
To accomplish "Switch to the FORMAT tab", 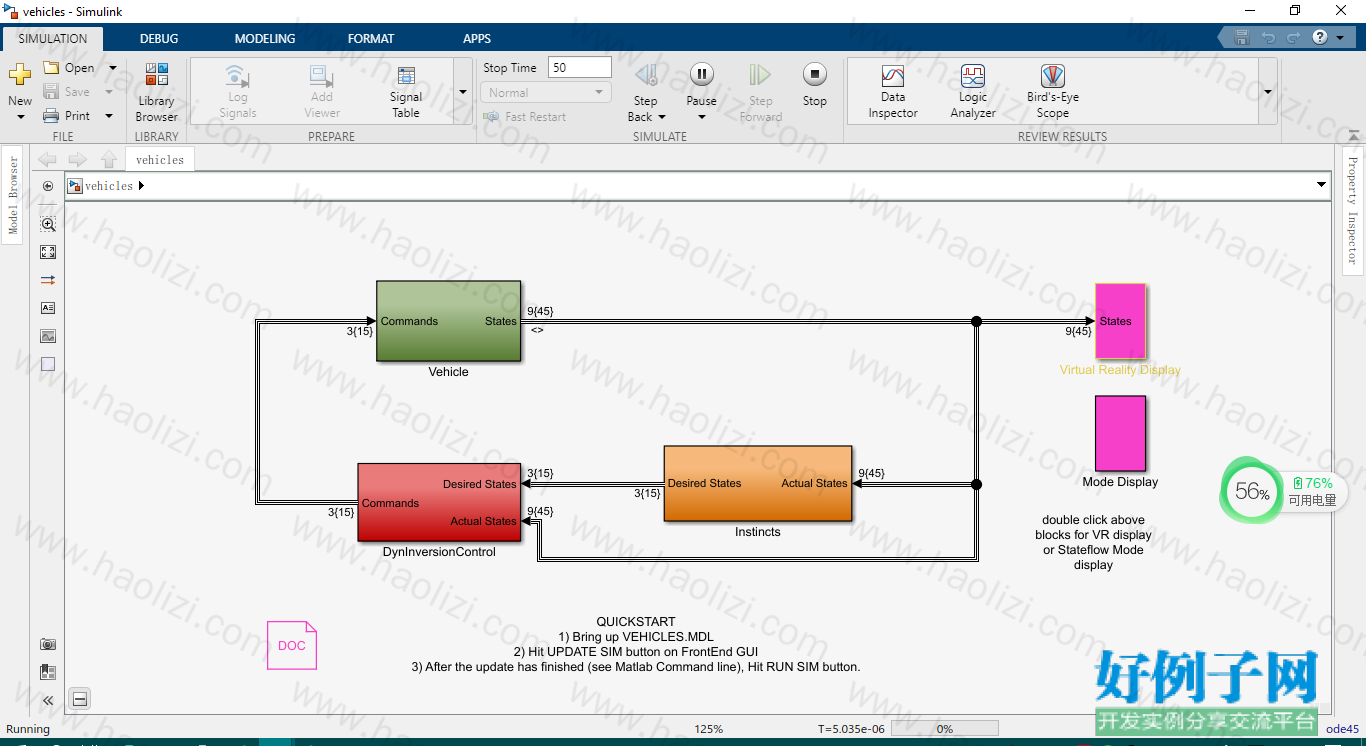I will [x=371, y=39].
